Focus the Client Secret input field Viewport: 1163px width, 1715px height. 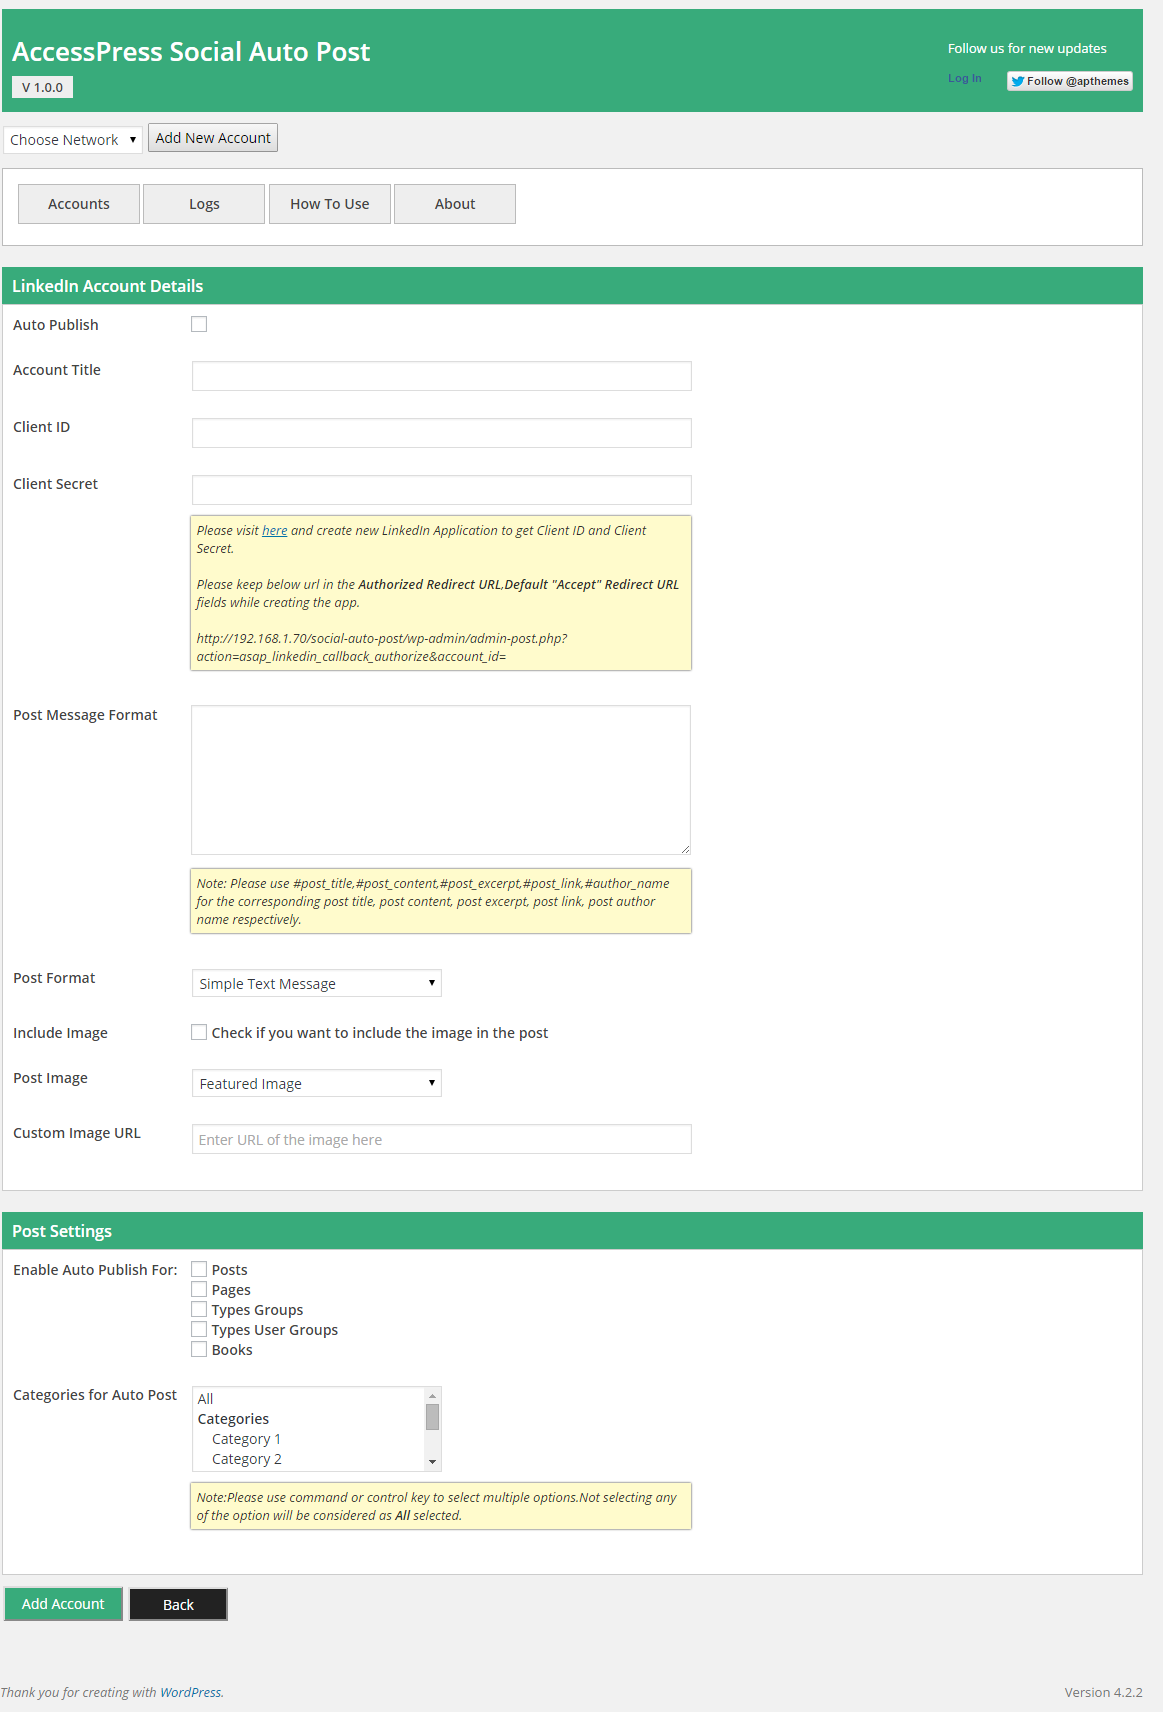(441, 490)
